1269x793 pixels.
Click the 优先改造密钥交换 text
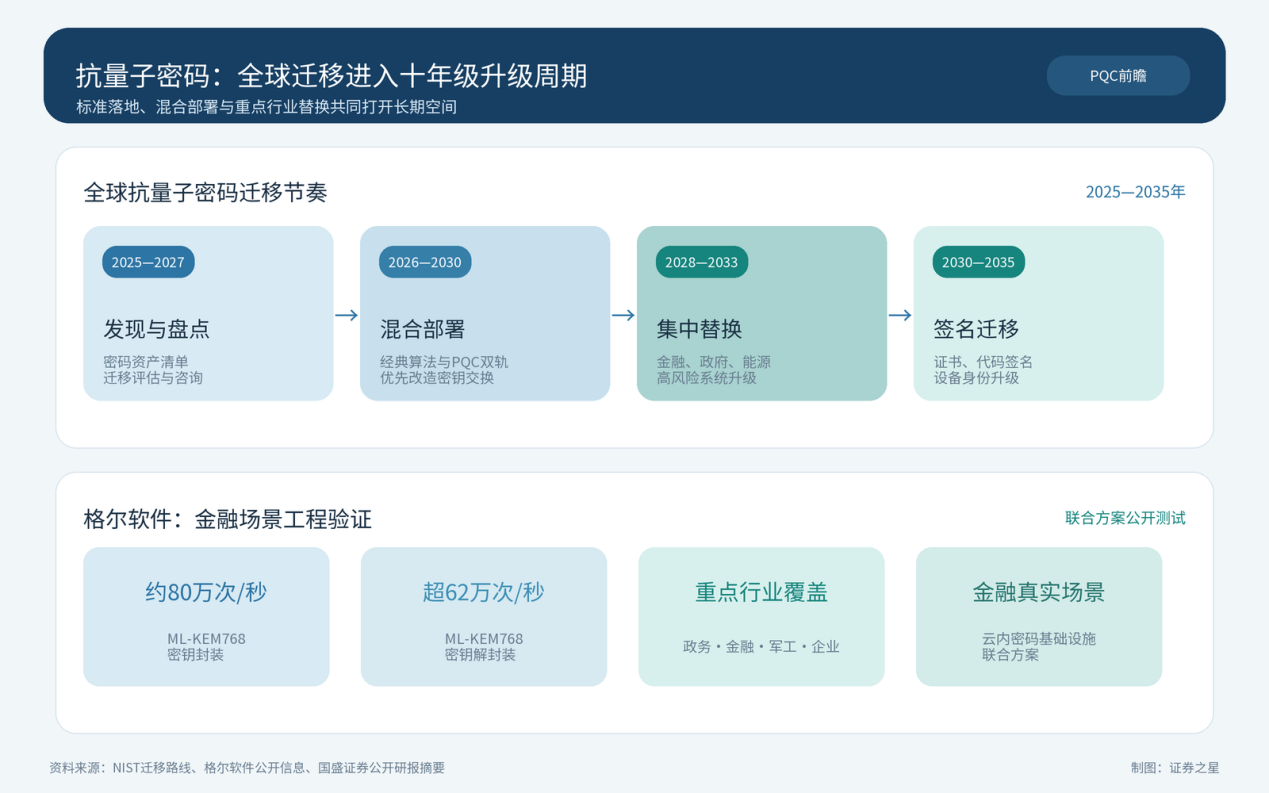437,378
